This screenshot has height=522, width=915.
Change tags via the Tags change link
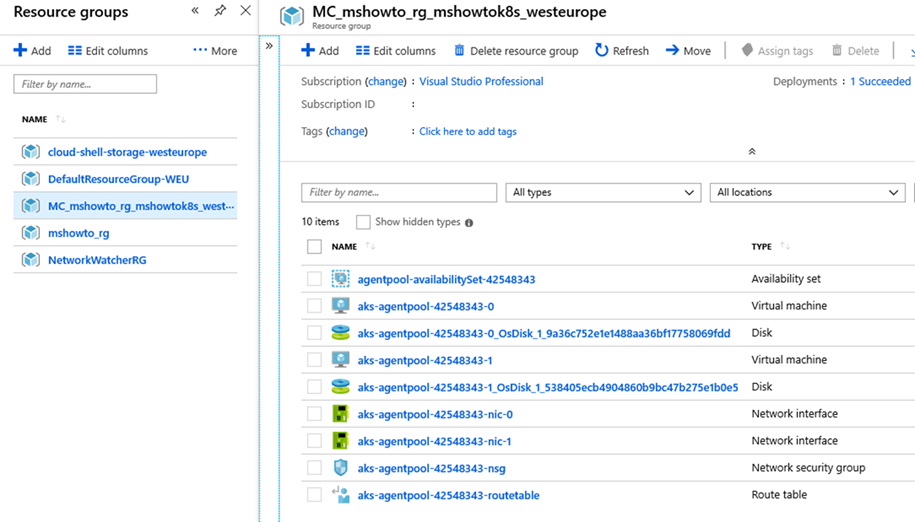347,131
